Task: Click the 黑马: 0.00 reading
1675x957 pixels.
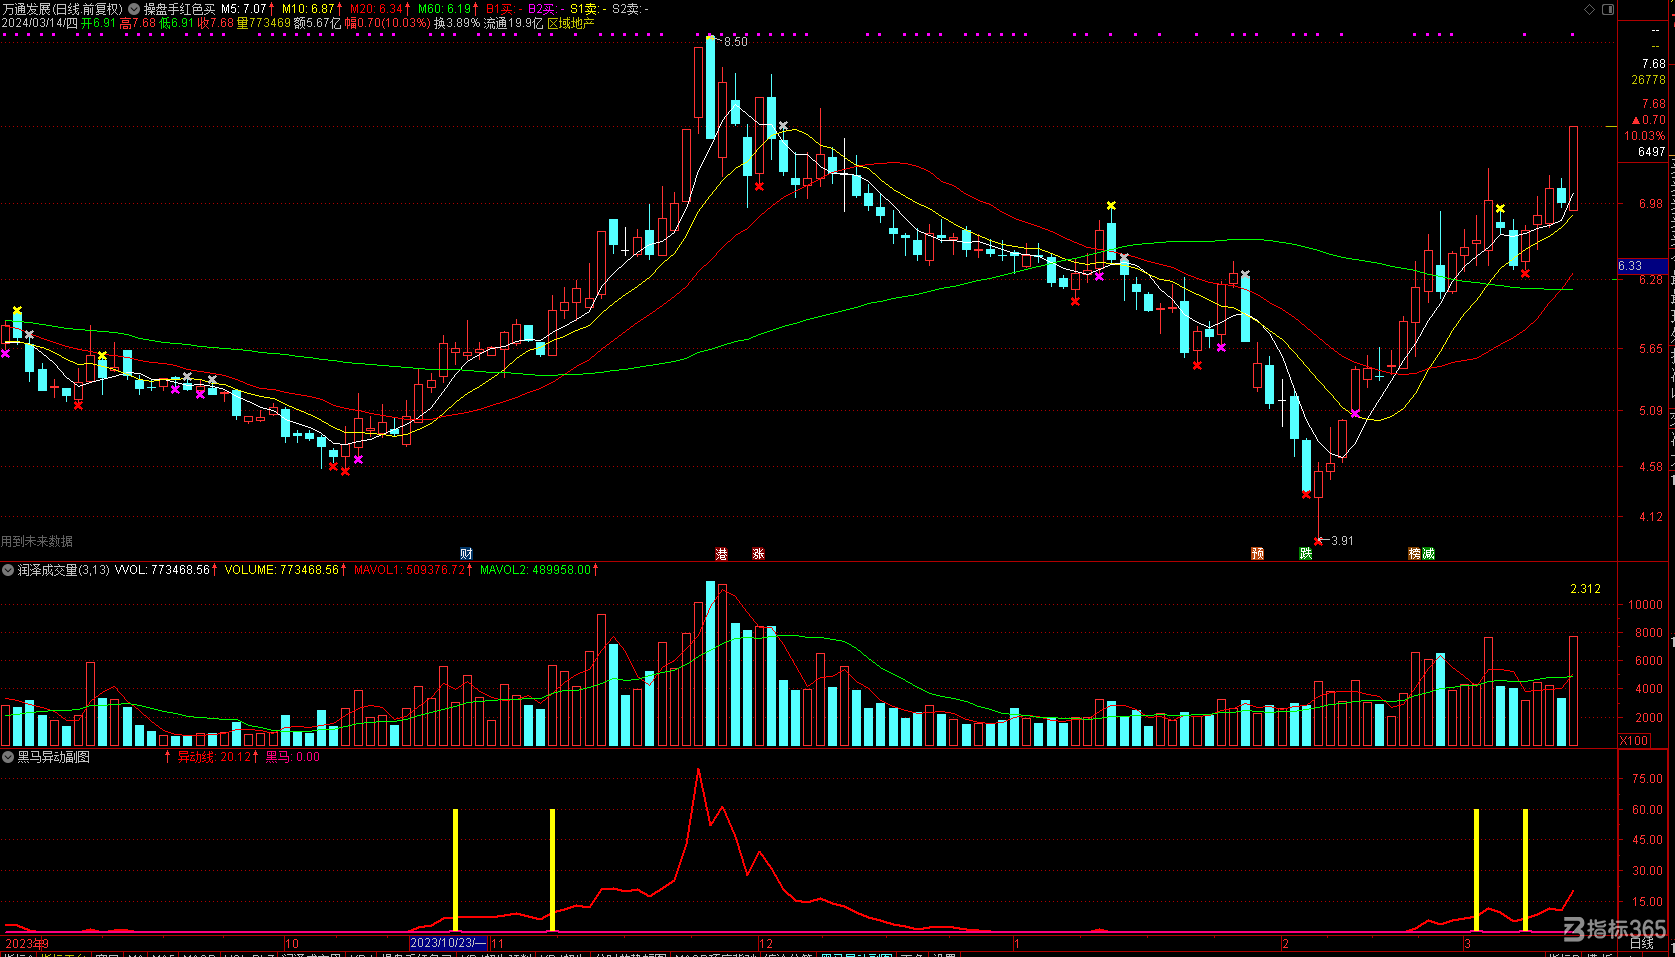Action: pos(293,757)
